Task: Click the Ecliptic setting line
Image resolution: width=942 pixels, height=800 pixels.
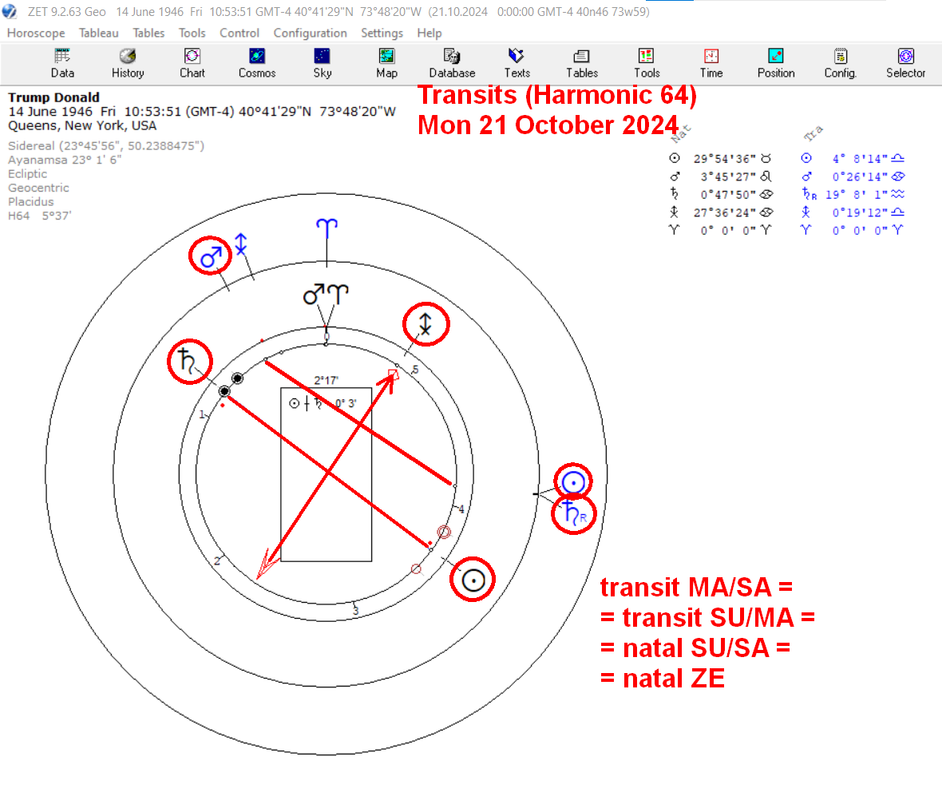Action: pyautogui.click(x=27, y=174)
